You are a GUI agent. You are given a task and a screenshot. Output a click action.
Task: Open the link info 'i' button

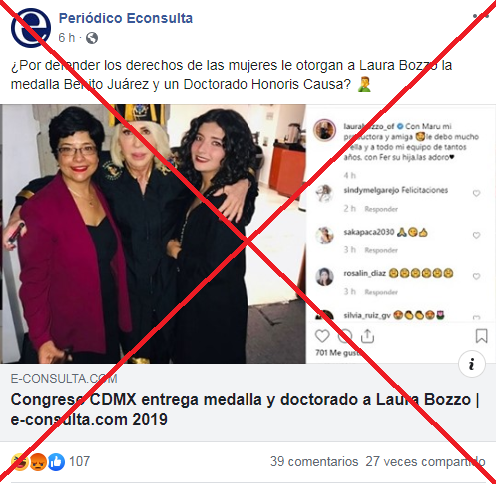pyautogui.click(x=472, y=364)
